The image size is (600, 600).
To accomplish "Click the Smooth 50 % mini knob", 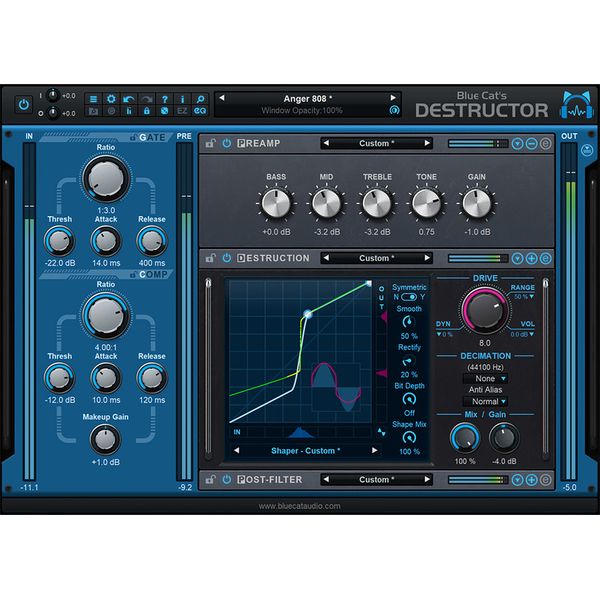I will pos(409,322).
